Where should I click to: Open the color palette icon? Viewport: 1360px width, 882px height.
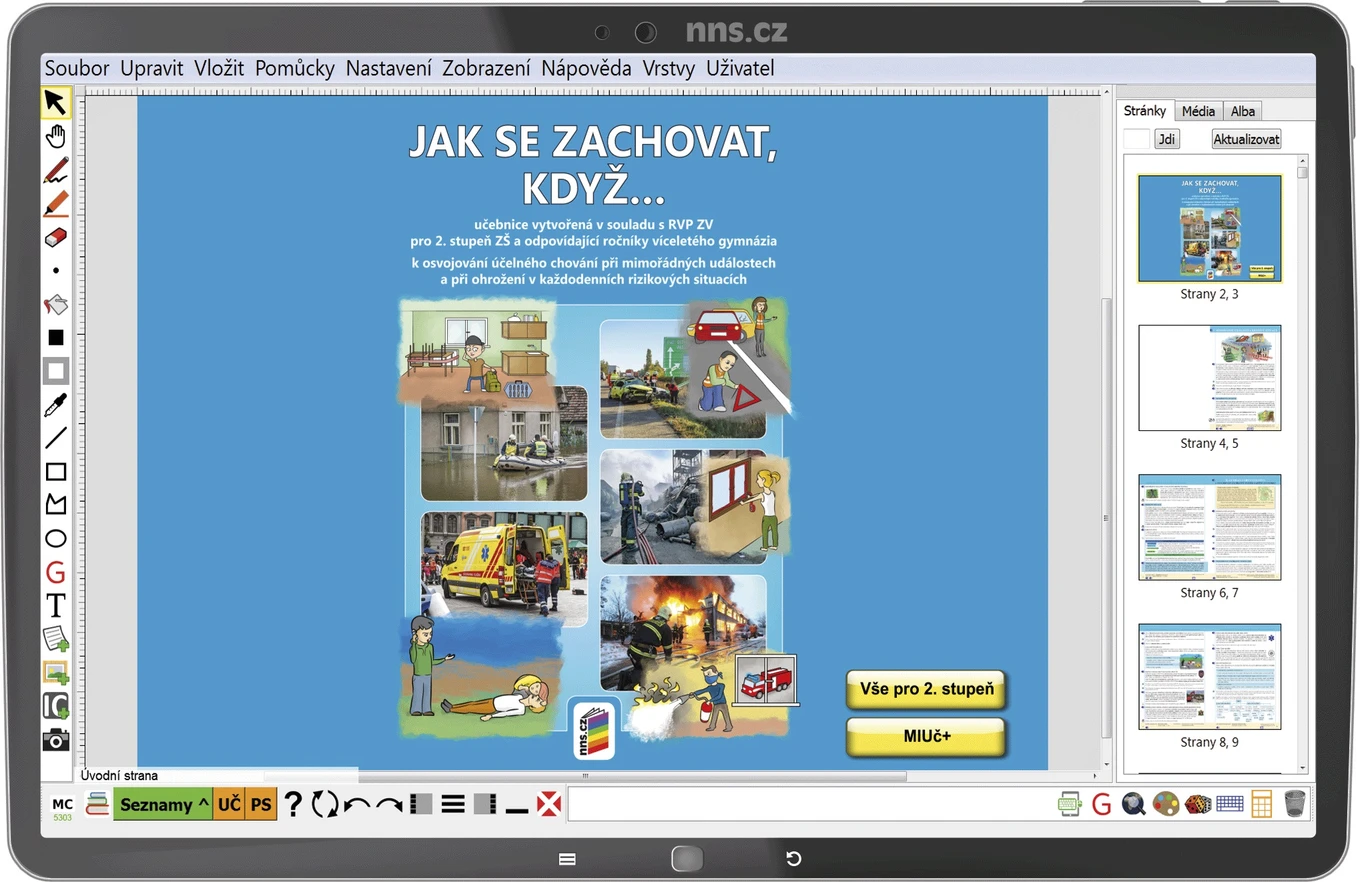[1166, 803]
